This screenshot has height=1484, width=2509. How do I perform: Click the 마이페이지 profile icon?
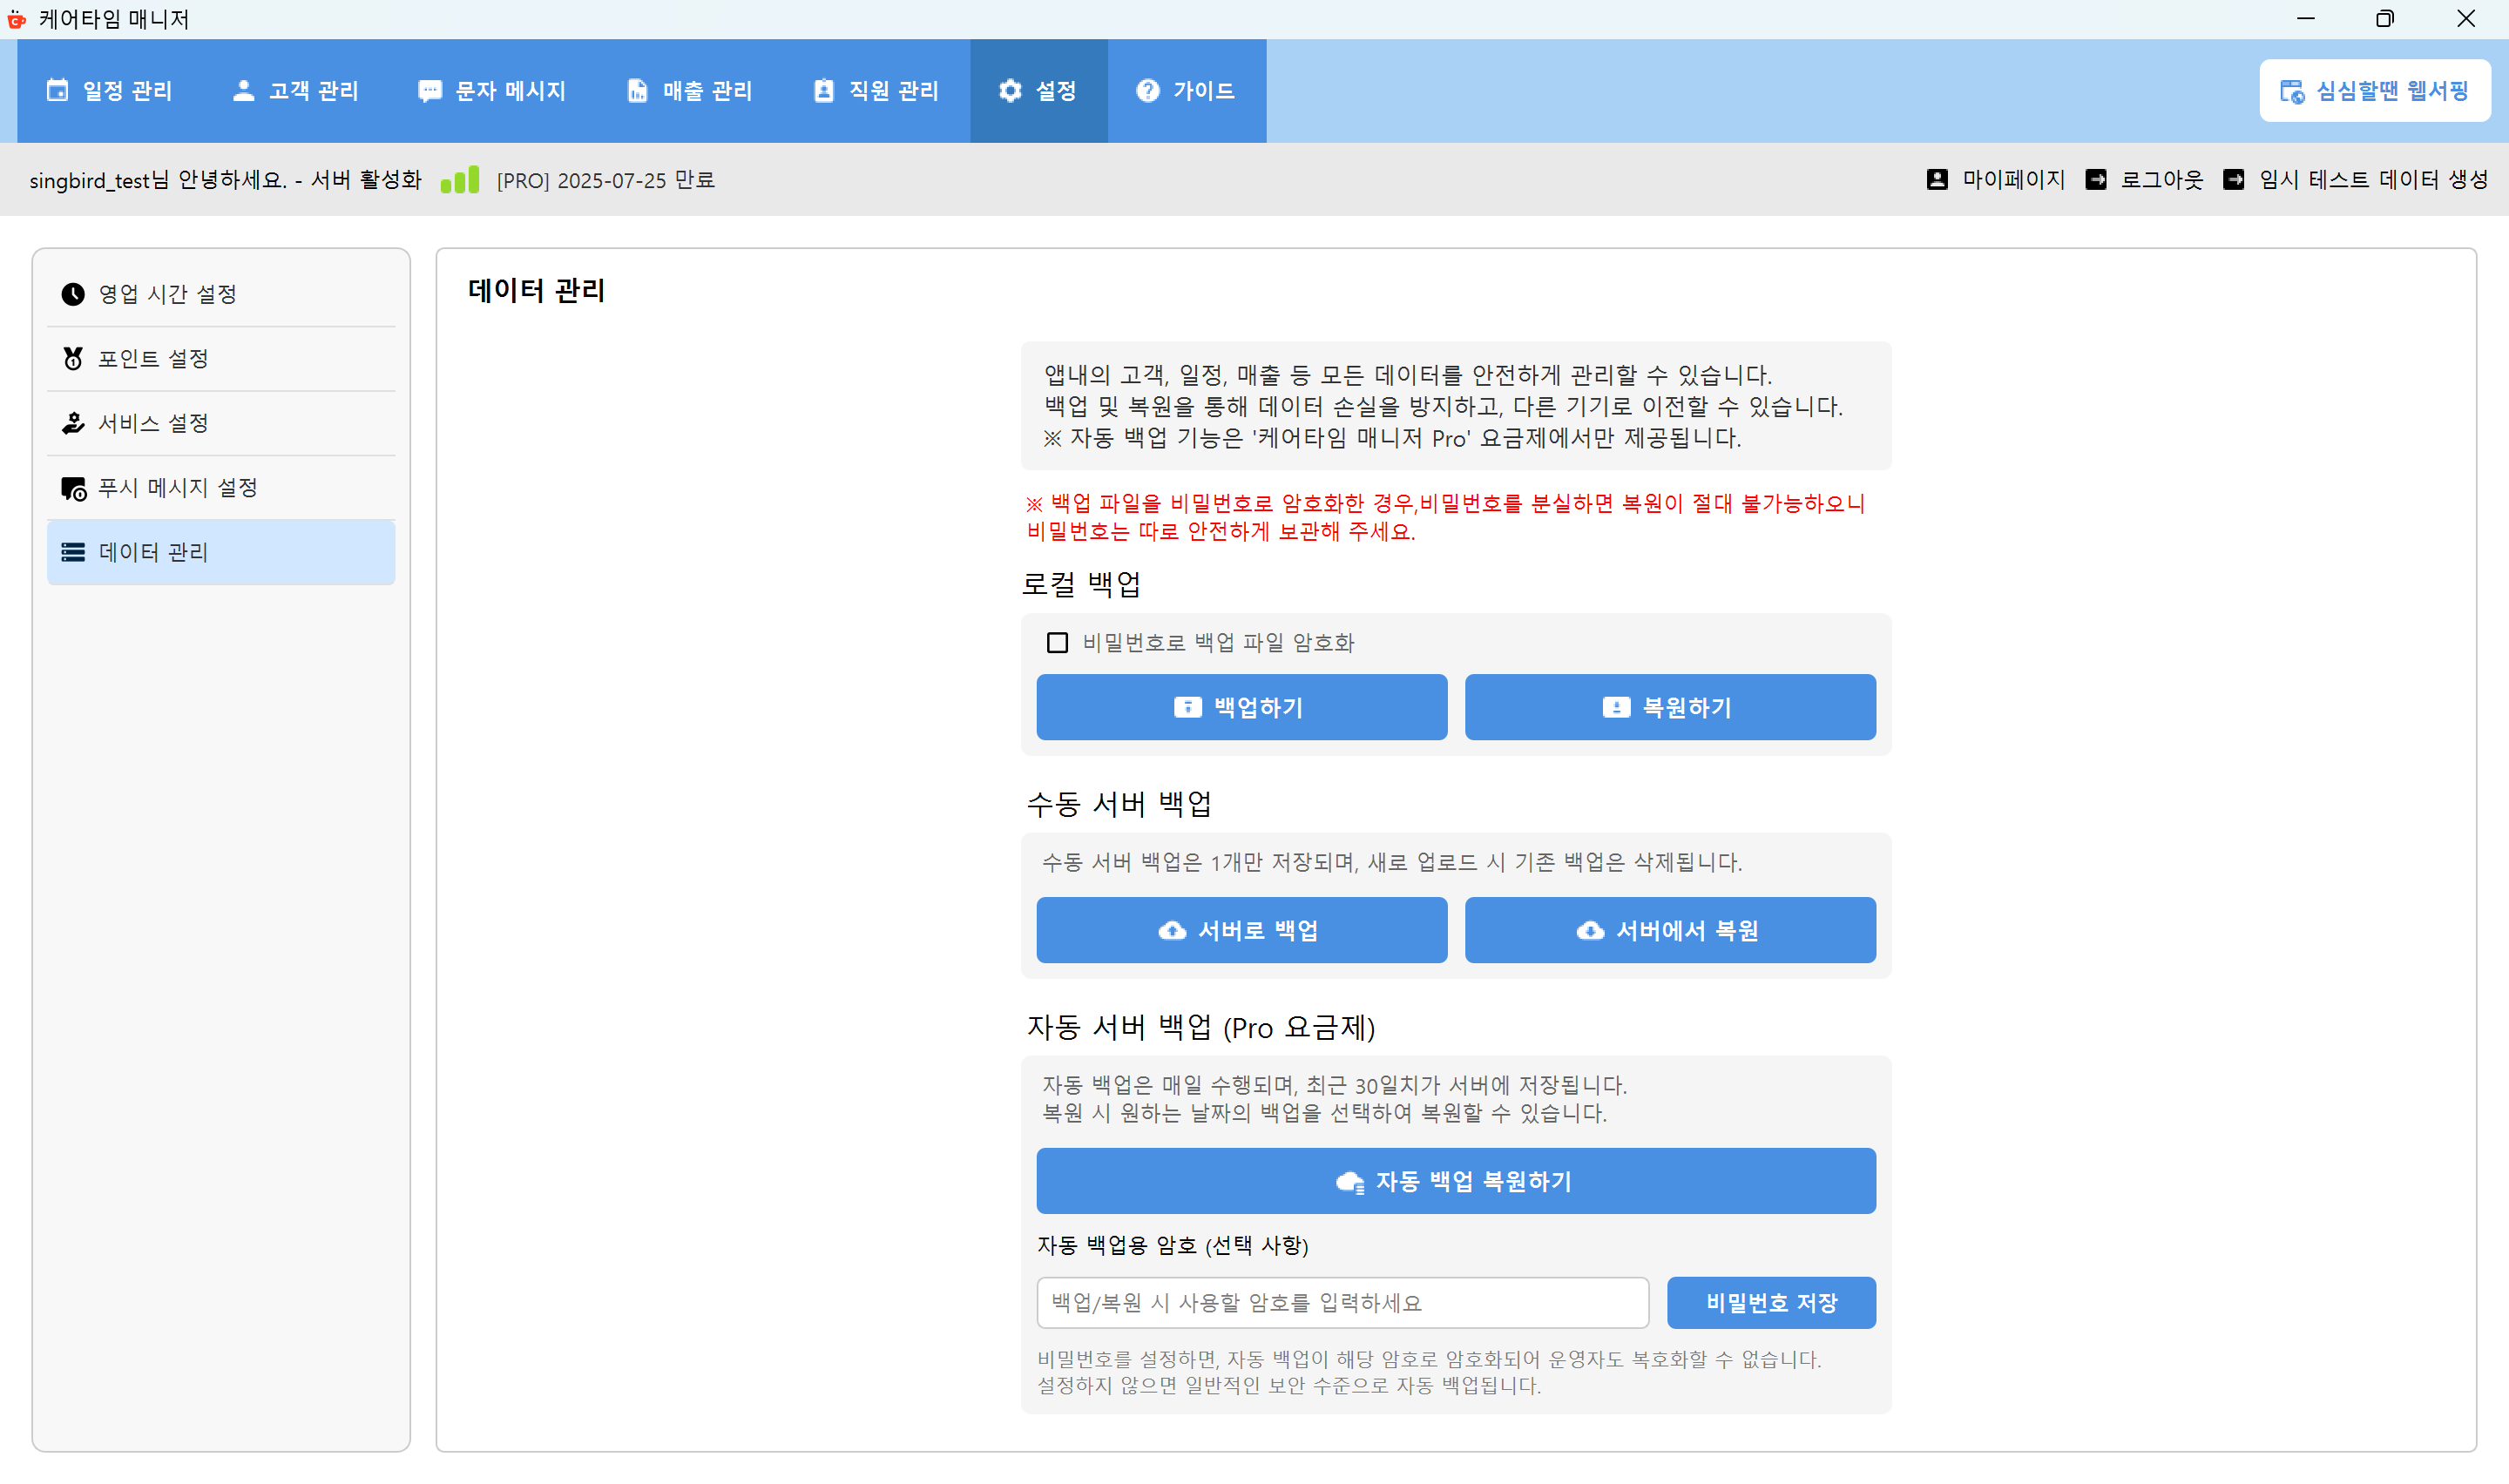[x=1937, y=179]
